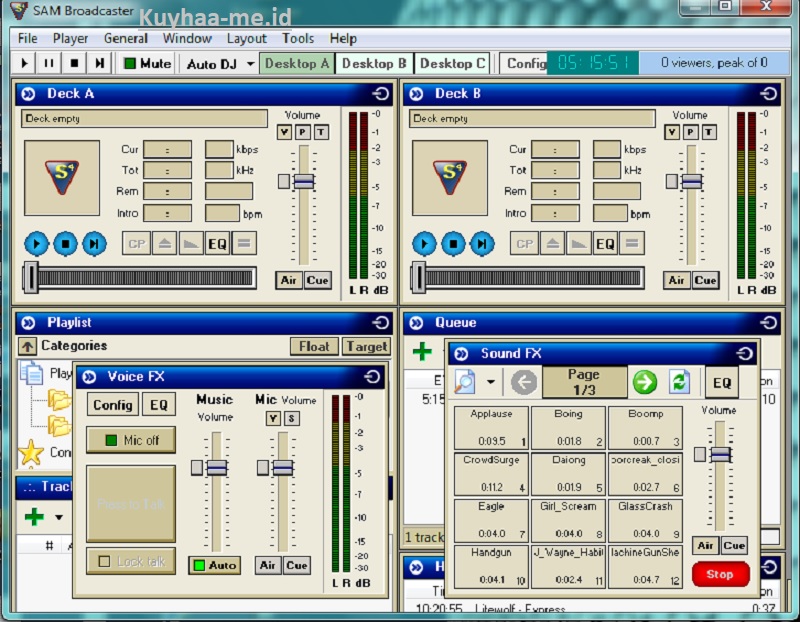Open the Layout menu

(246, 39)
